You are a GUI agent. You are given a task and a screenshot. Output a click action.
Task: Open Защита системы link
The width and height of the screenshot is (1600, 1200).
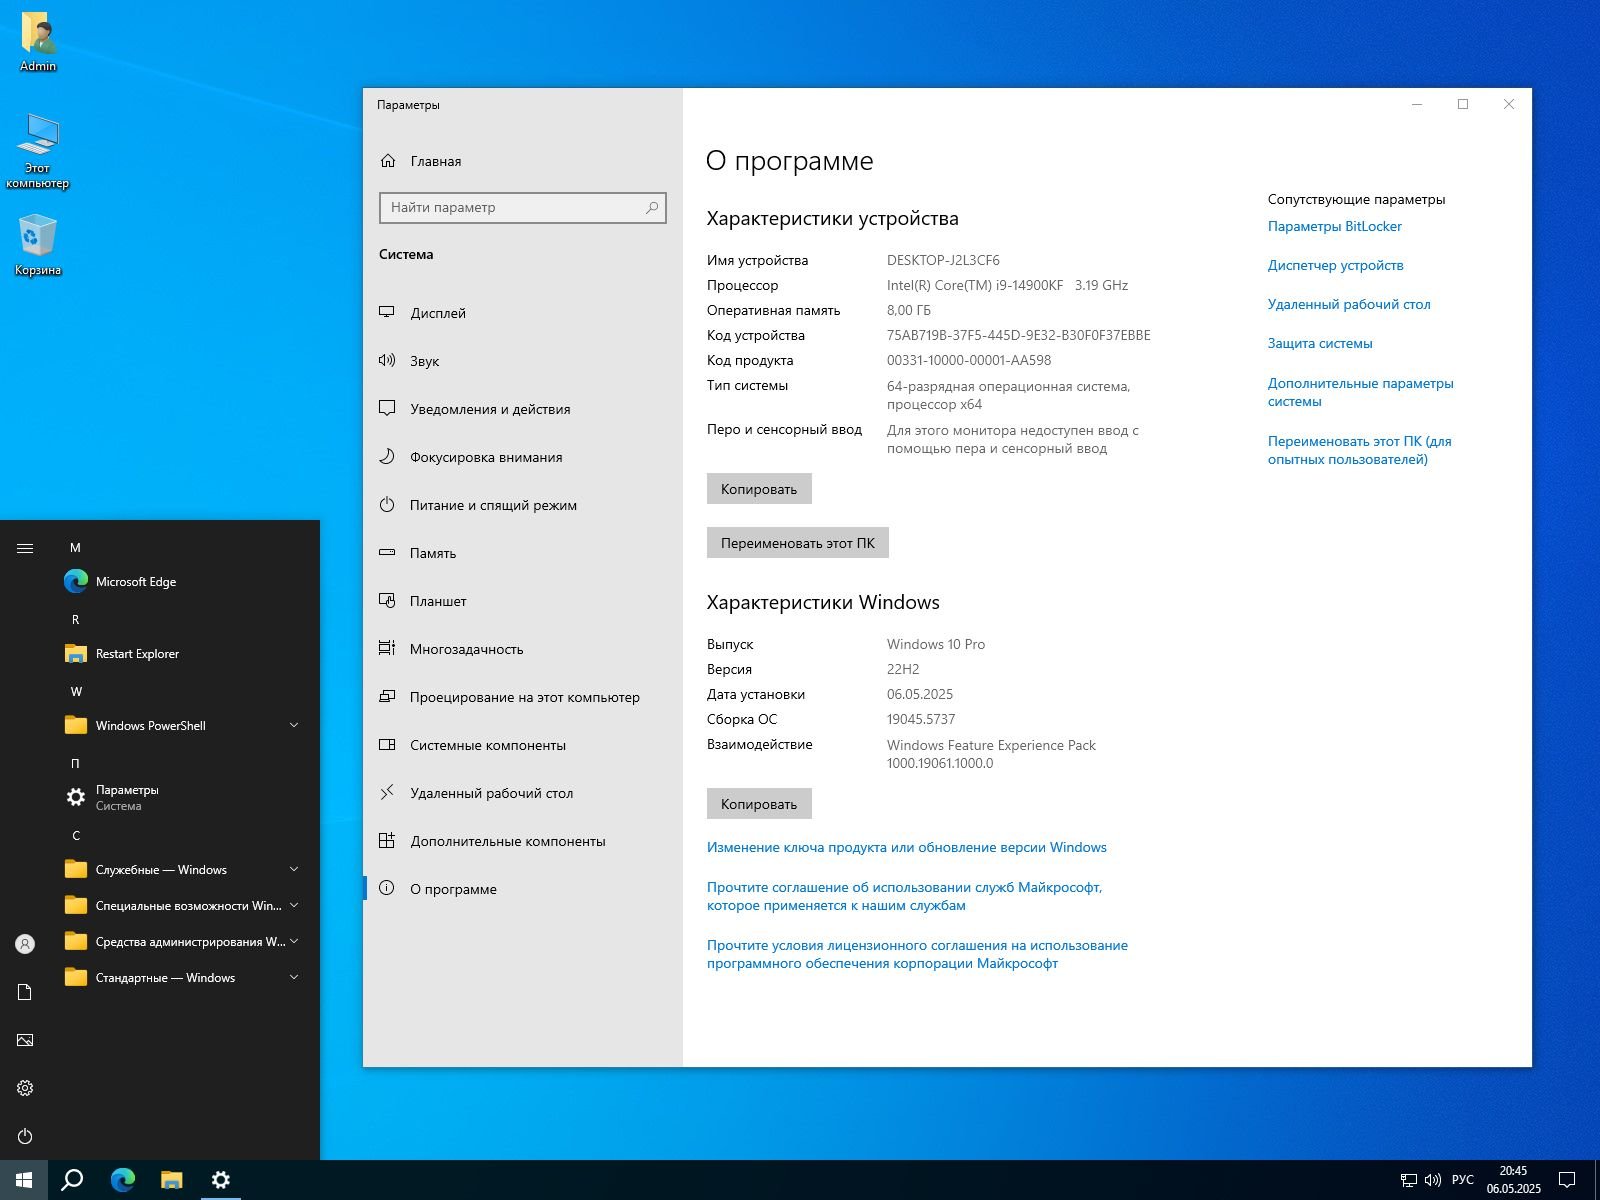1320,343
